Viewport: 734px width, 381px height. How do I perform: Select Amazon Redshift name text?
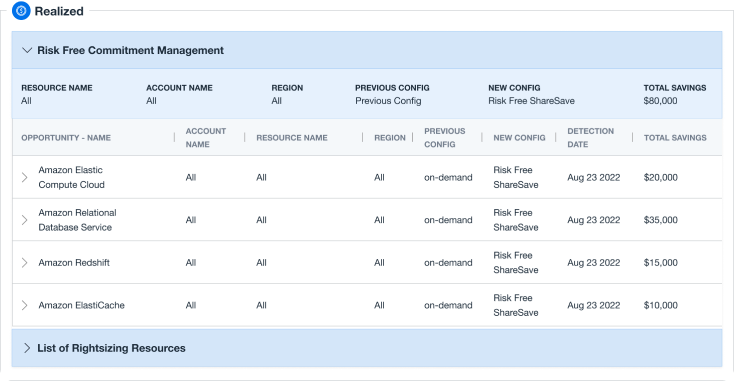click(74, 263)
